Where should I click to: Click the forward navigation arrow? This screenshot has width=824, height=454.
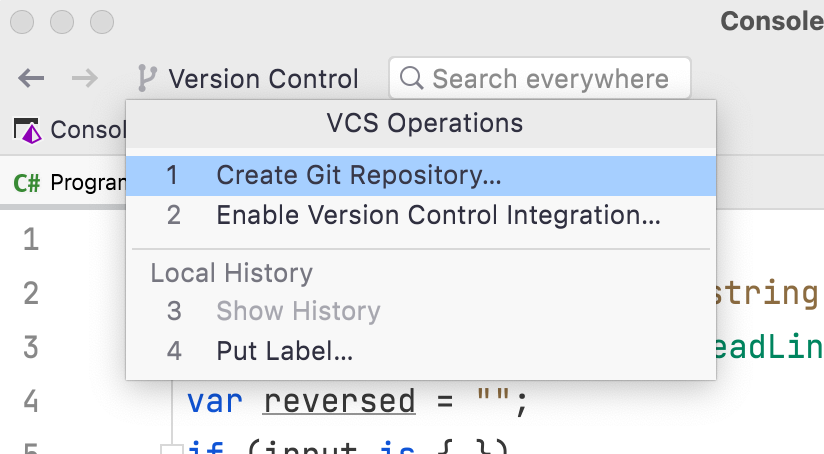click(x=85, y=78)
